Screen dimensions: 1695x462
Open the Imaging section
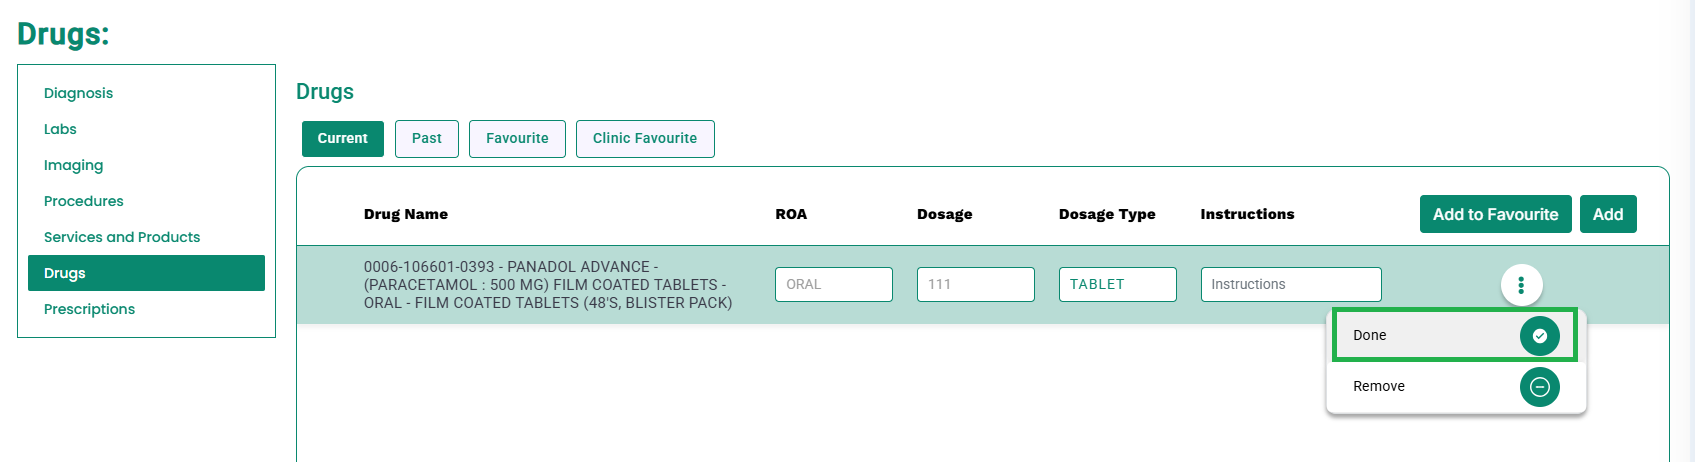click(x=73, y=165)
